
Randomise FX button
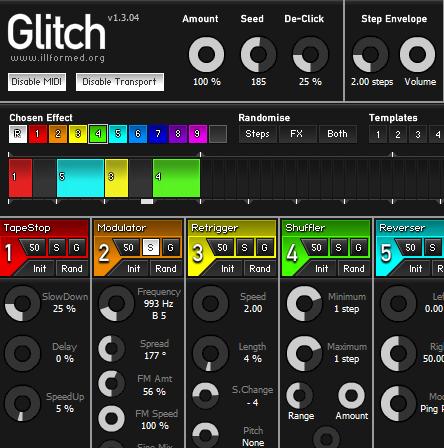click(298, 134)
